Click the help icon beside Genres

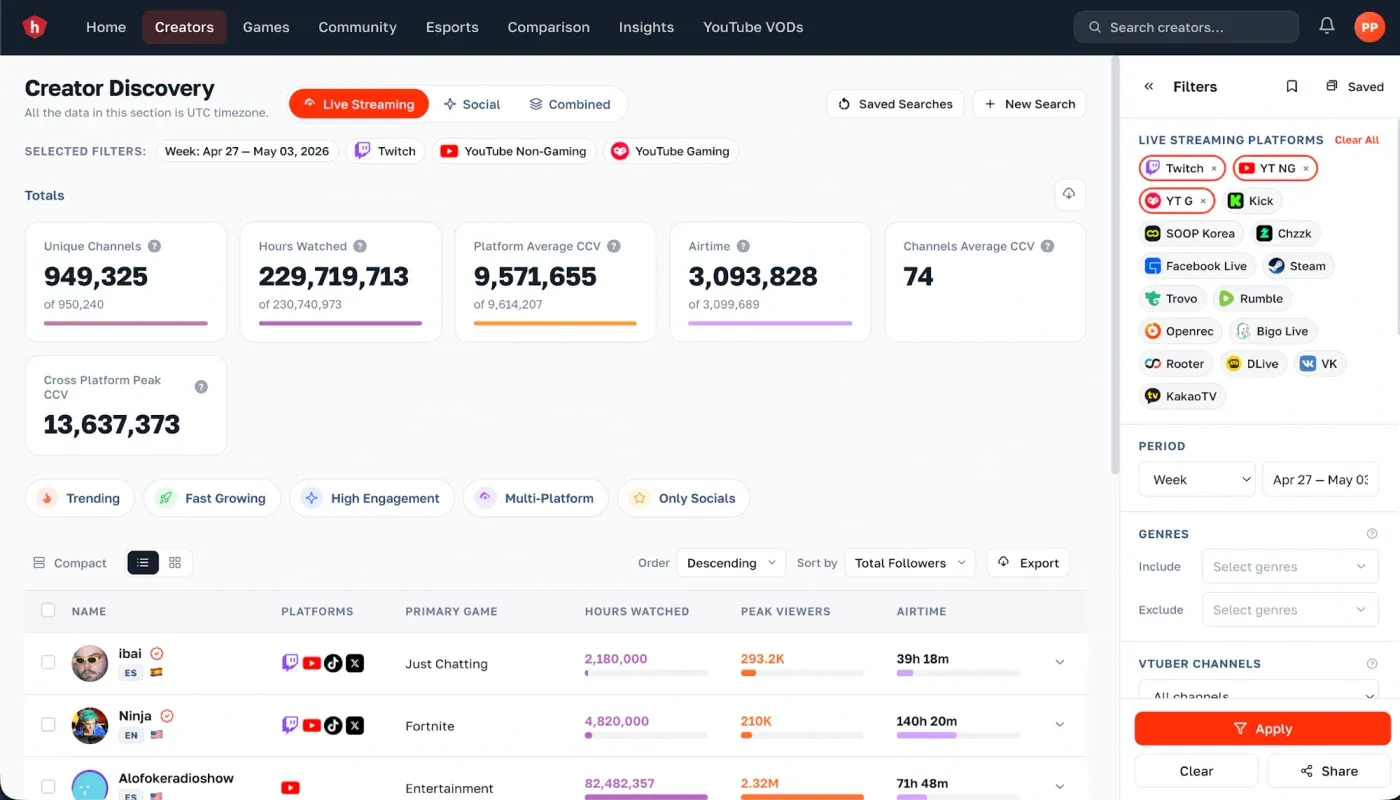click(x=1372, y=534)
